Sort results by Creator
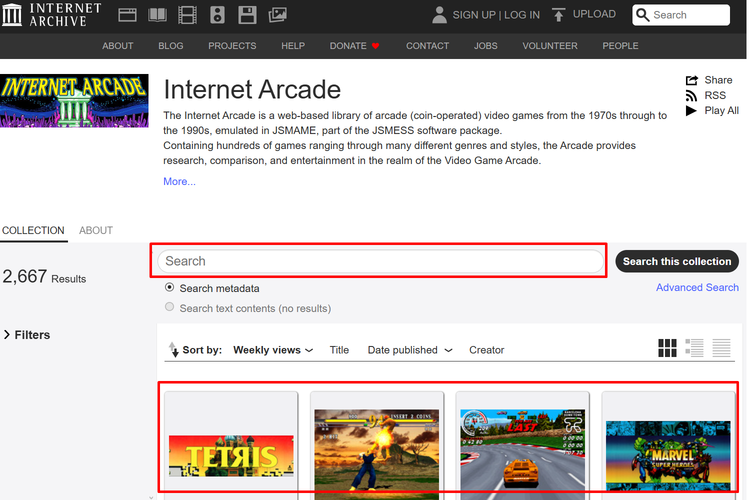 (x=486, y=350)
